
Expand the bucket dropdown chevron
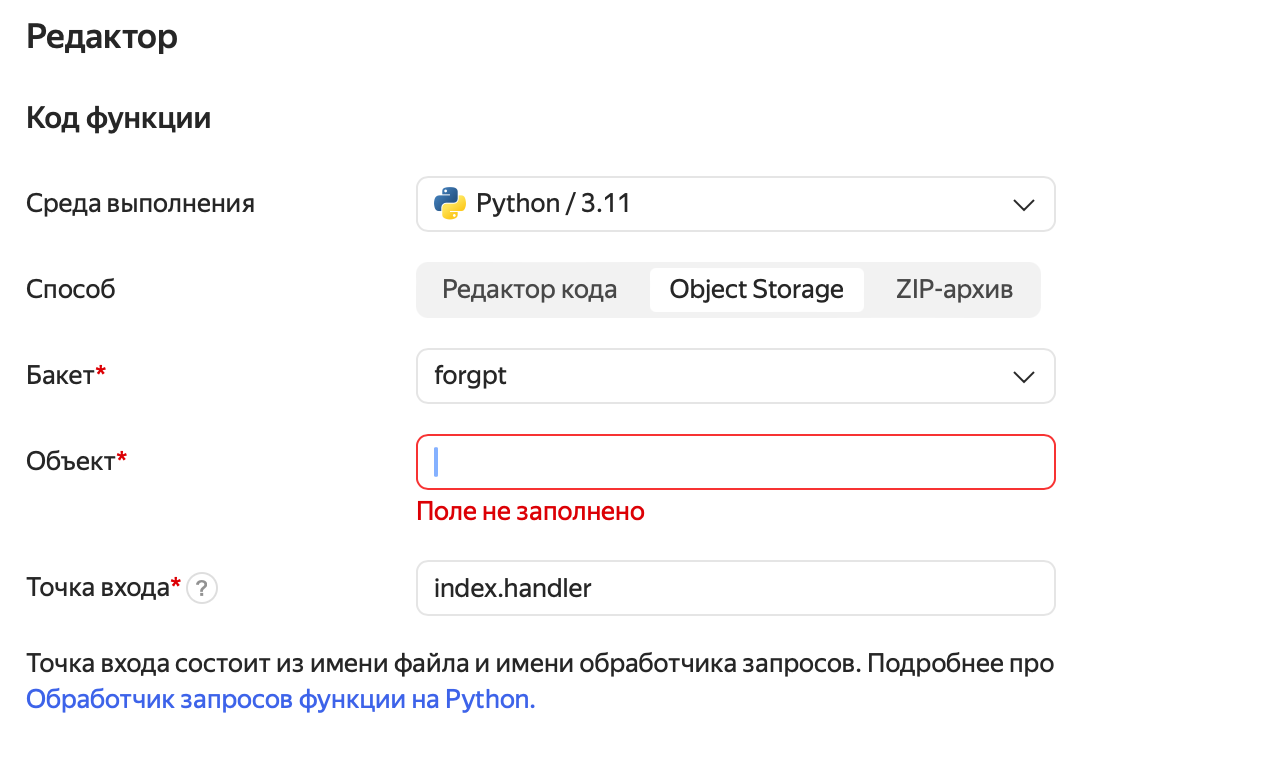tap(1023, 377)
